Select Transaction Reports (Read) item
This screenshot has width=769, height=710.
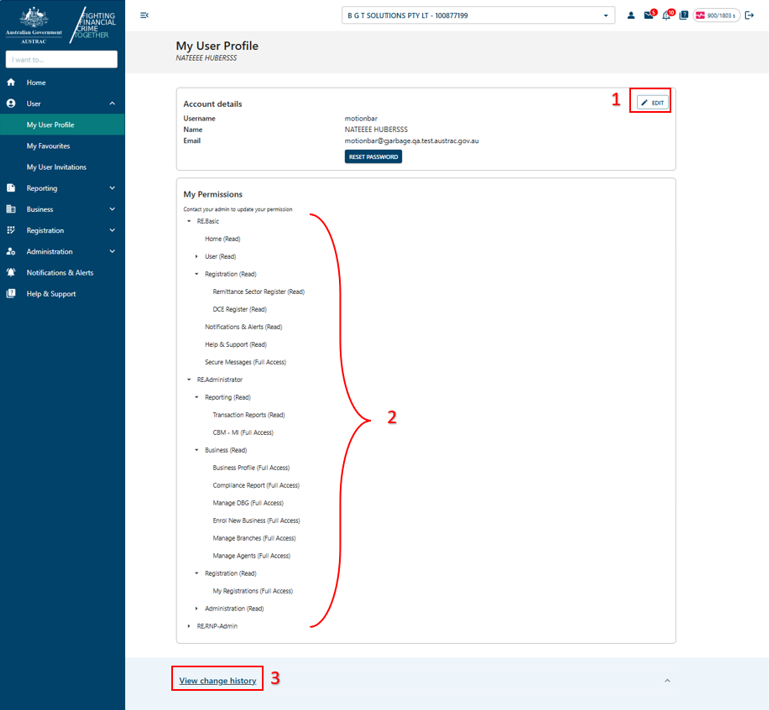pos(249,415)
